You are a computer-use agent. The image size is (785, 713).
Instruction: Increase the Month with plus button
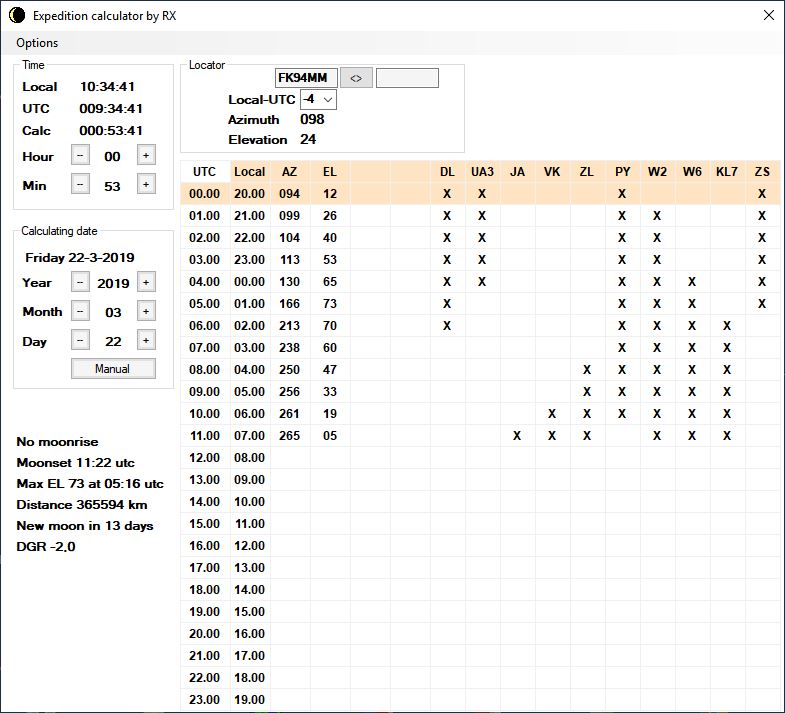(146, 311)
